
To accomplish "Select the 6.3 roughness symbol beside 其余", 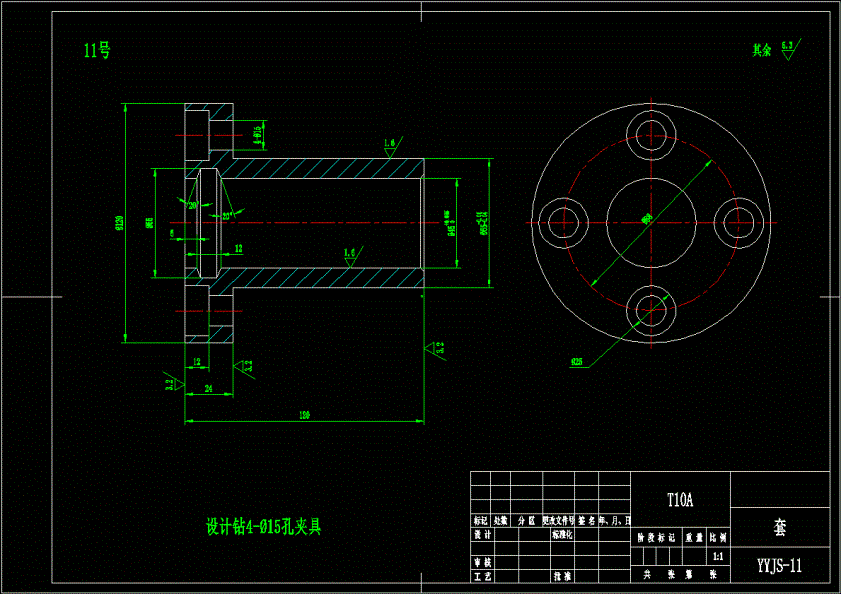I will coord(791,49).
